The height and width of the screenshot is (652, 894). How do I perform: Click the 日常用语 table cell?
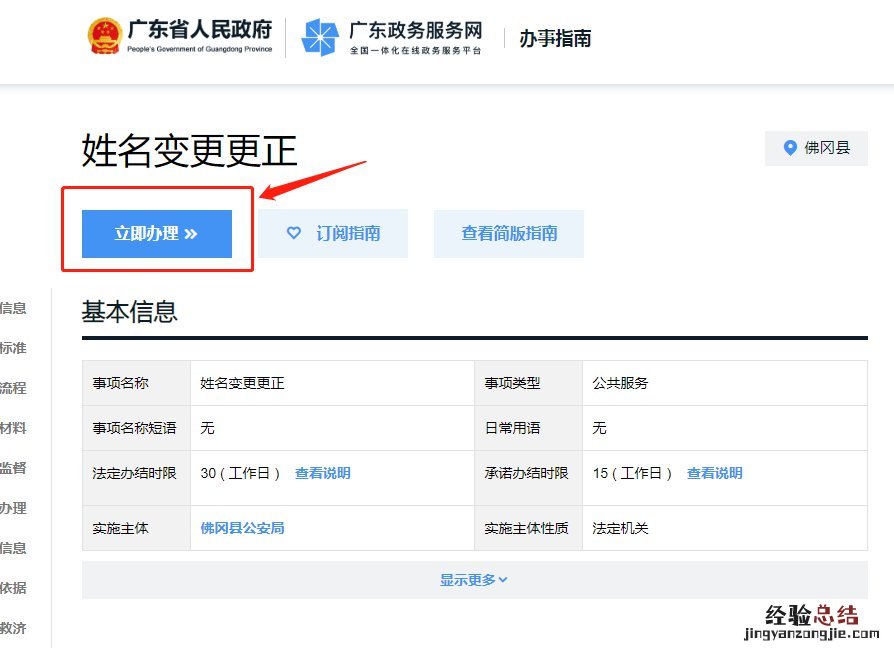click(x=529, y=428)
